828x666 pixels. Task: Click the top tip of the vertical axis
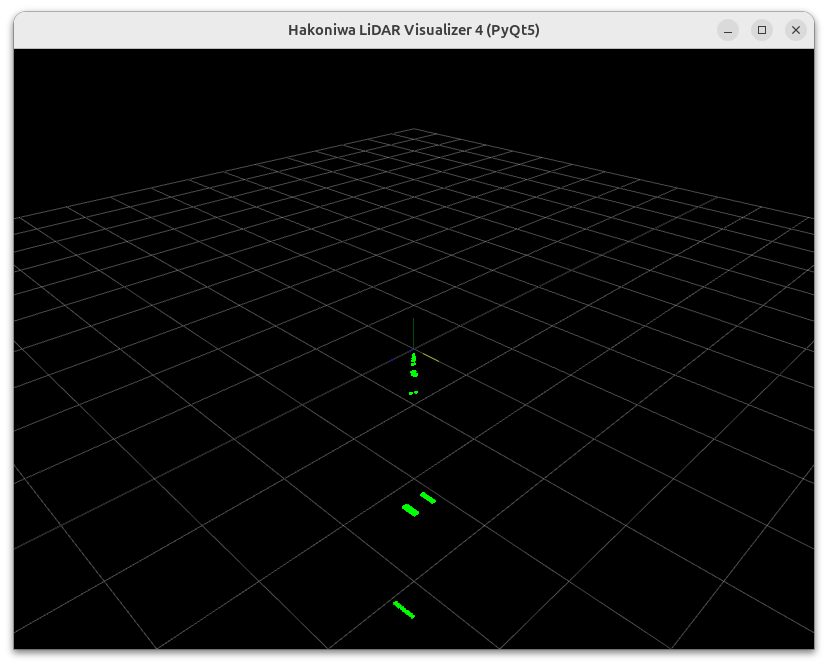coord(414,320)
